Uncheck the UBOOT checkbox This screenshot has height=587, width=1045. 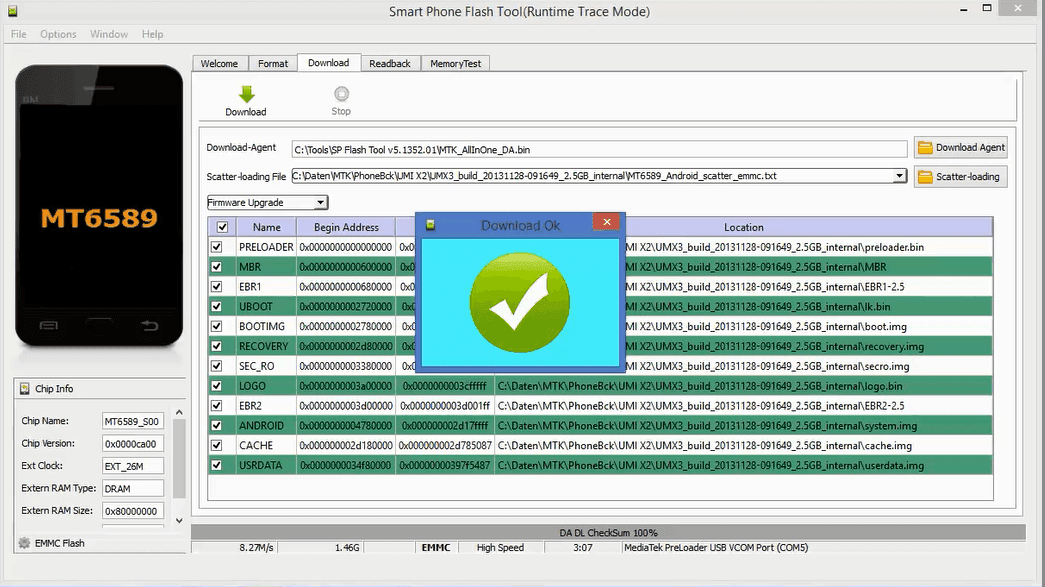click(x=217, y=306)
